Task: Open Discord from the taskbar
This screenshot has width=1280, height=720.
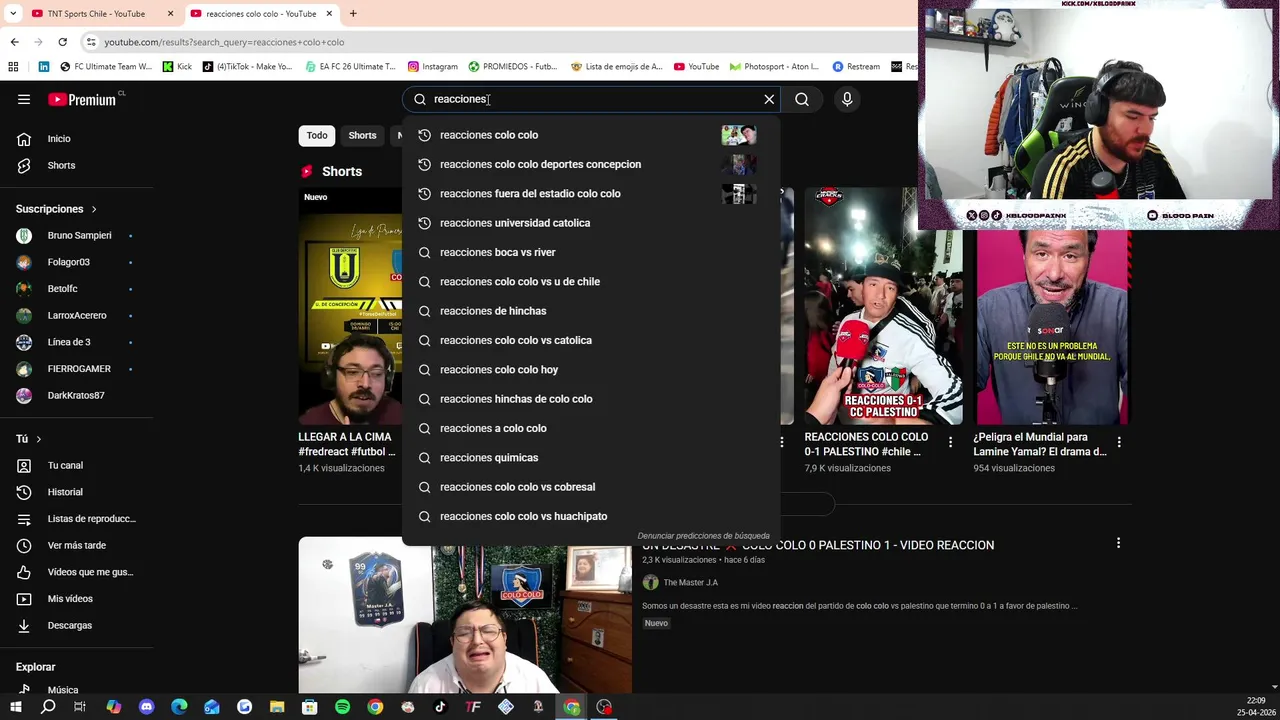Action: (x=147, y=707)
